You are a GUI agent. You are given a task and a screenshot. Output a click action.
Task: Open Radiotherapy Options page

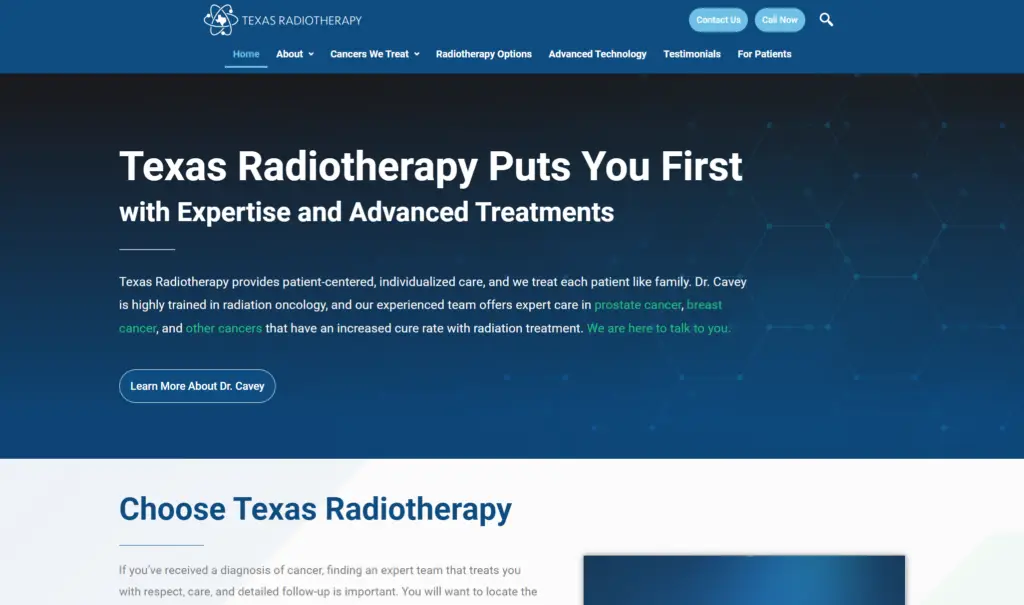(x=484, y=54)
